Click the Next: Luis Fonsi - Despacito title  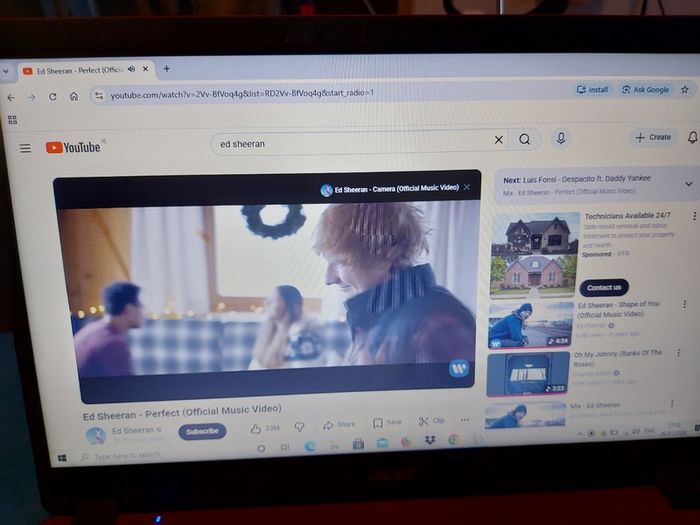click(x=577, y=179)
